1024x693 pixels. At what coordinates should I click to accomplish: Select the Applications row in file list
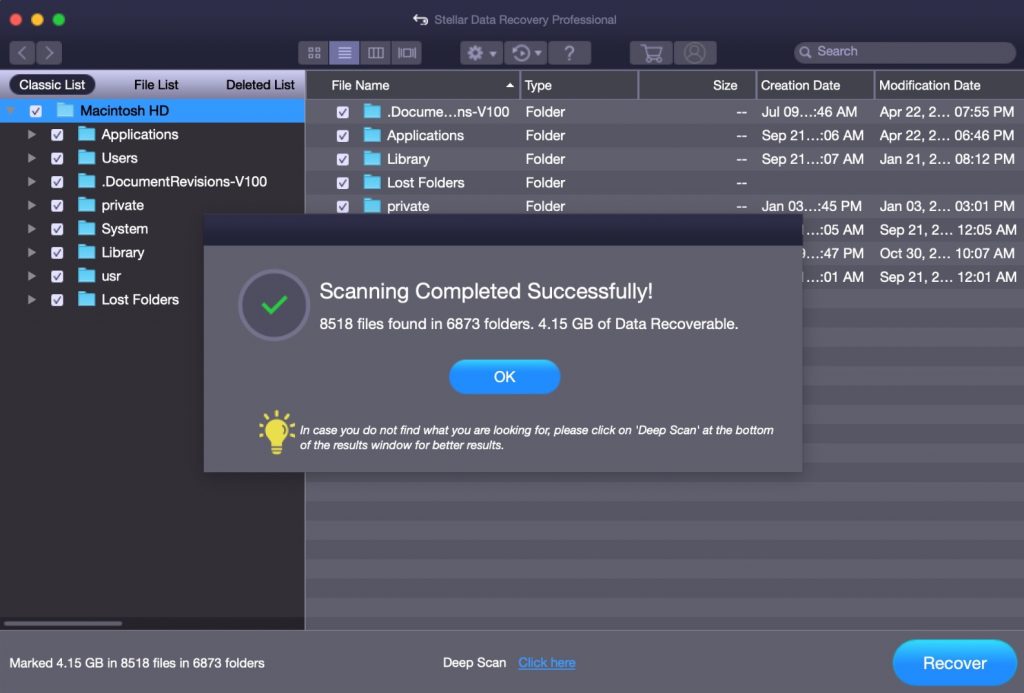tap(664, 135)
